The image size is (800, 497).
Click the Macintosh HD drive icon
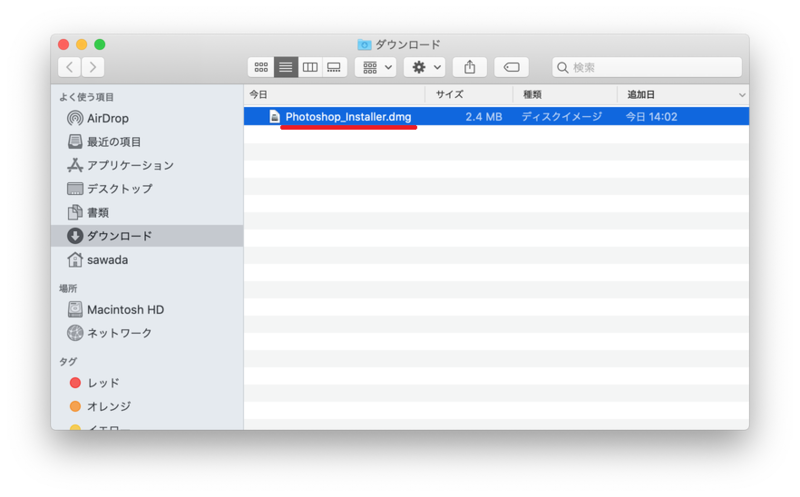75,309
